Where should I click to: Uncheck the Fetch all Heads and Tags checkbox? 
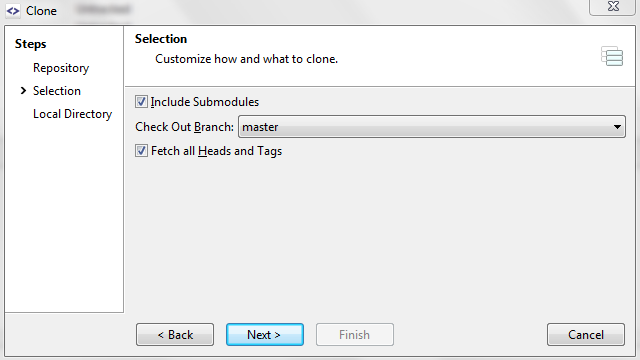tap(141, 151)
